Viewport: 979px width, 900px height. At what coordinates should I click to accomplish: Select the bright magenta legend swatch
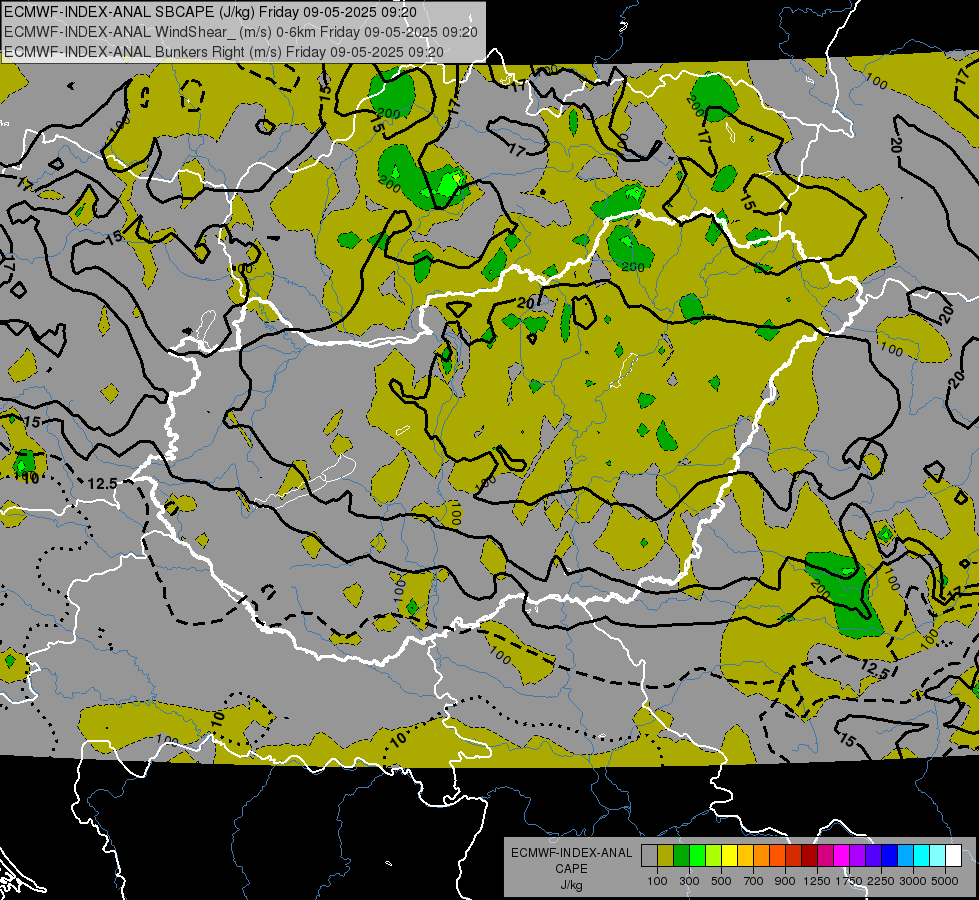(842, 856)
